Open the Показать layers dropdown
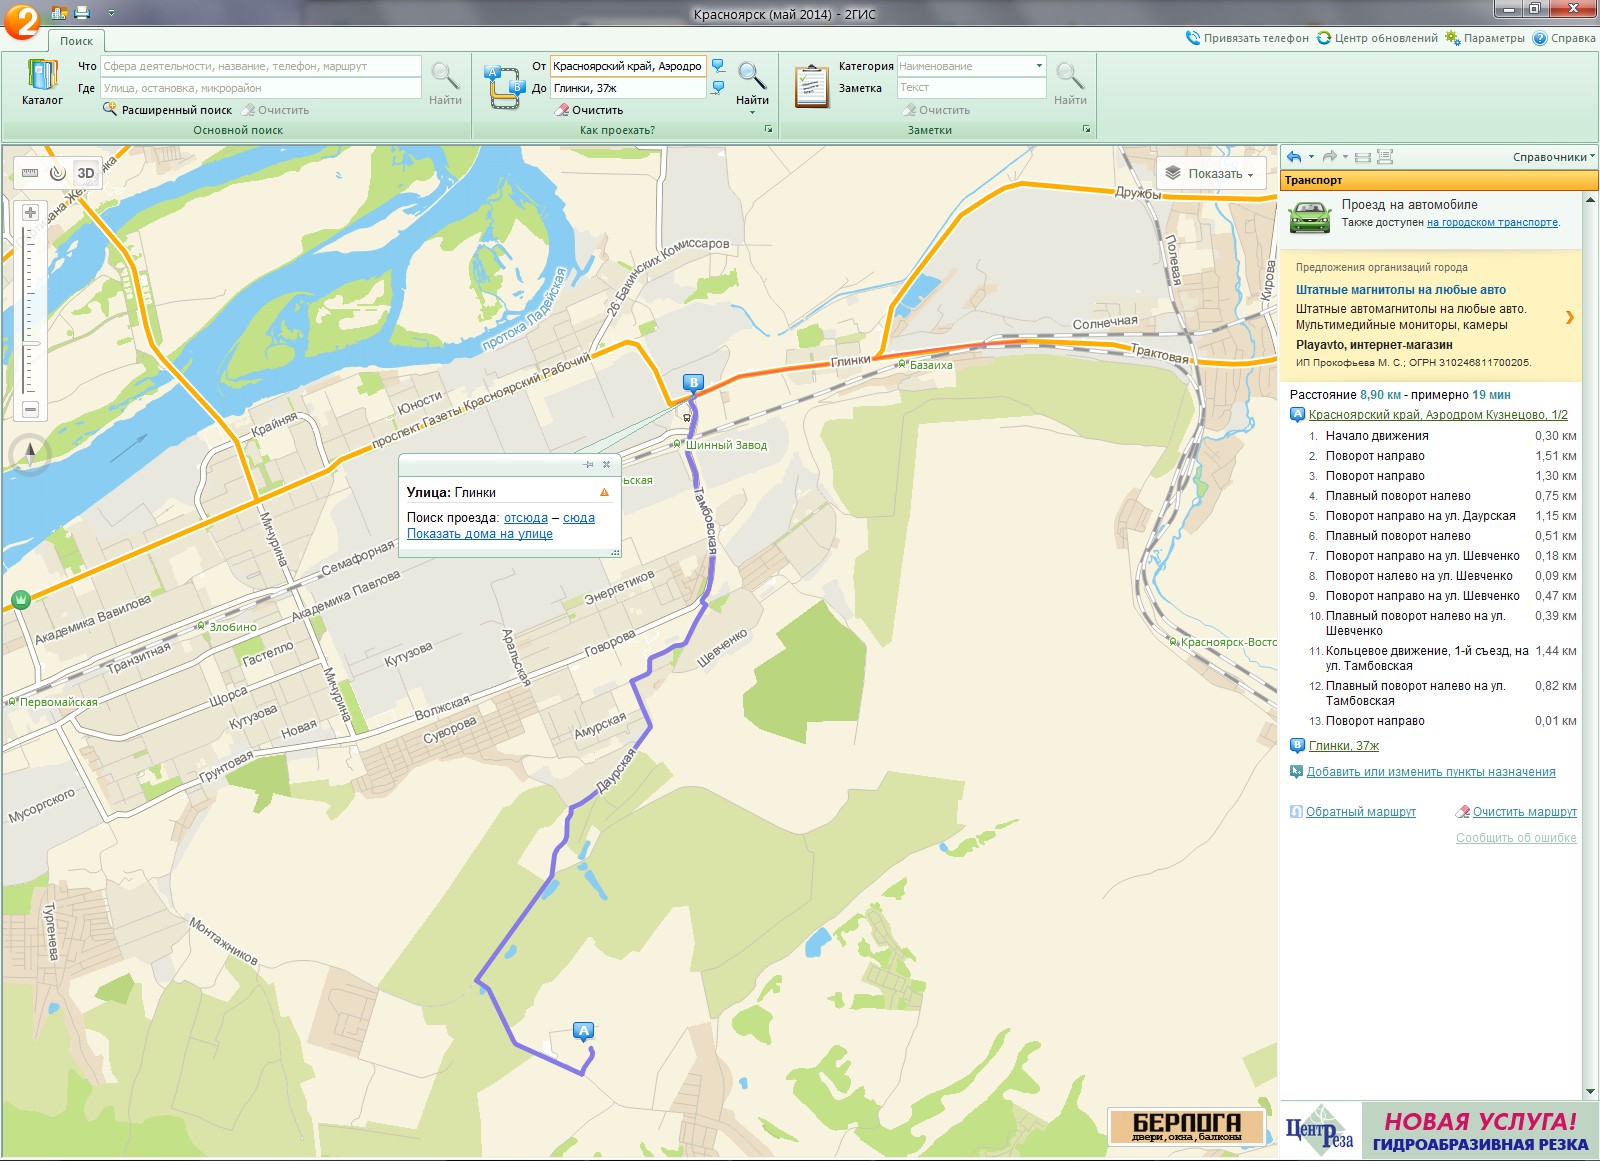The height and width of the screenshot is (1161, 1600). (1209, 174)
